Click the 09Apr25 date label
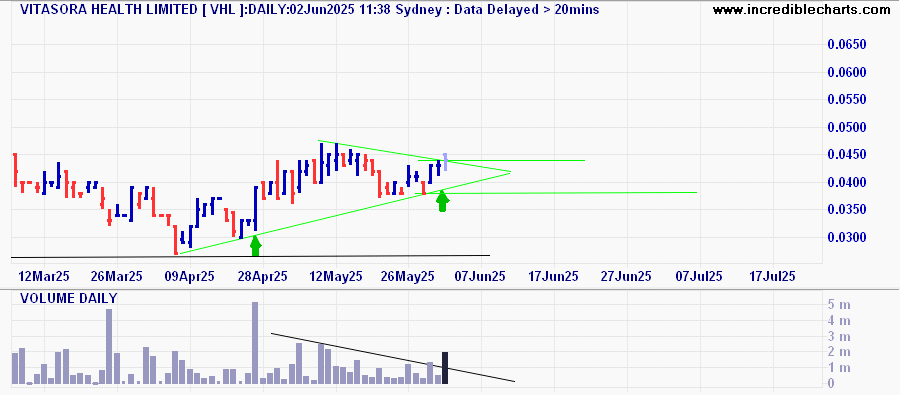Image resolution: width=900 pixels, height=395 pixels. (190, 276)
